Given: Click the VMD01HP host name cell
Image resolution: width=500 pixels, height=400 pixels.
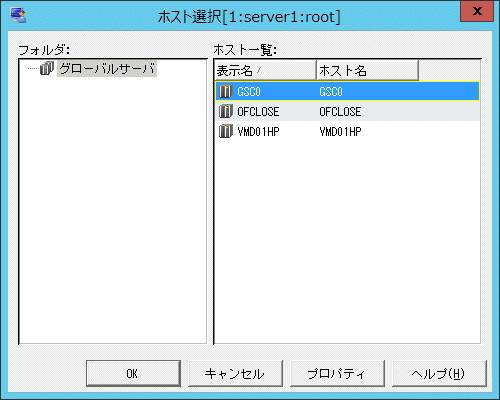Looking at the screenshot, I should click(340, 132).
